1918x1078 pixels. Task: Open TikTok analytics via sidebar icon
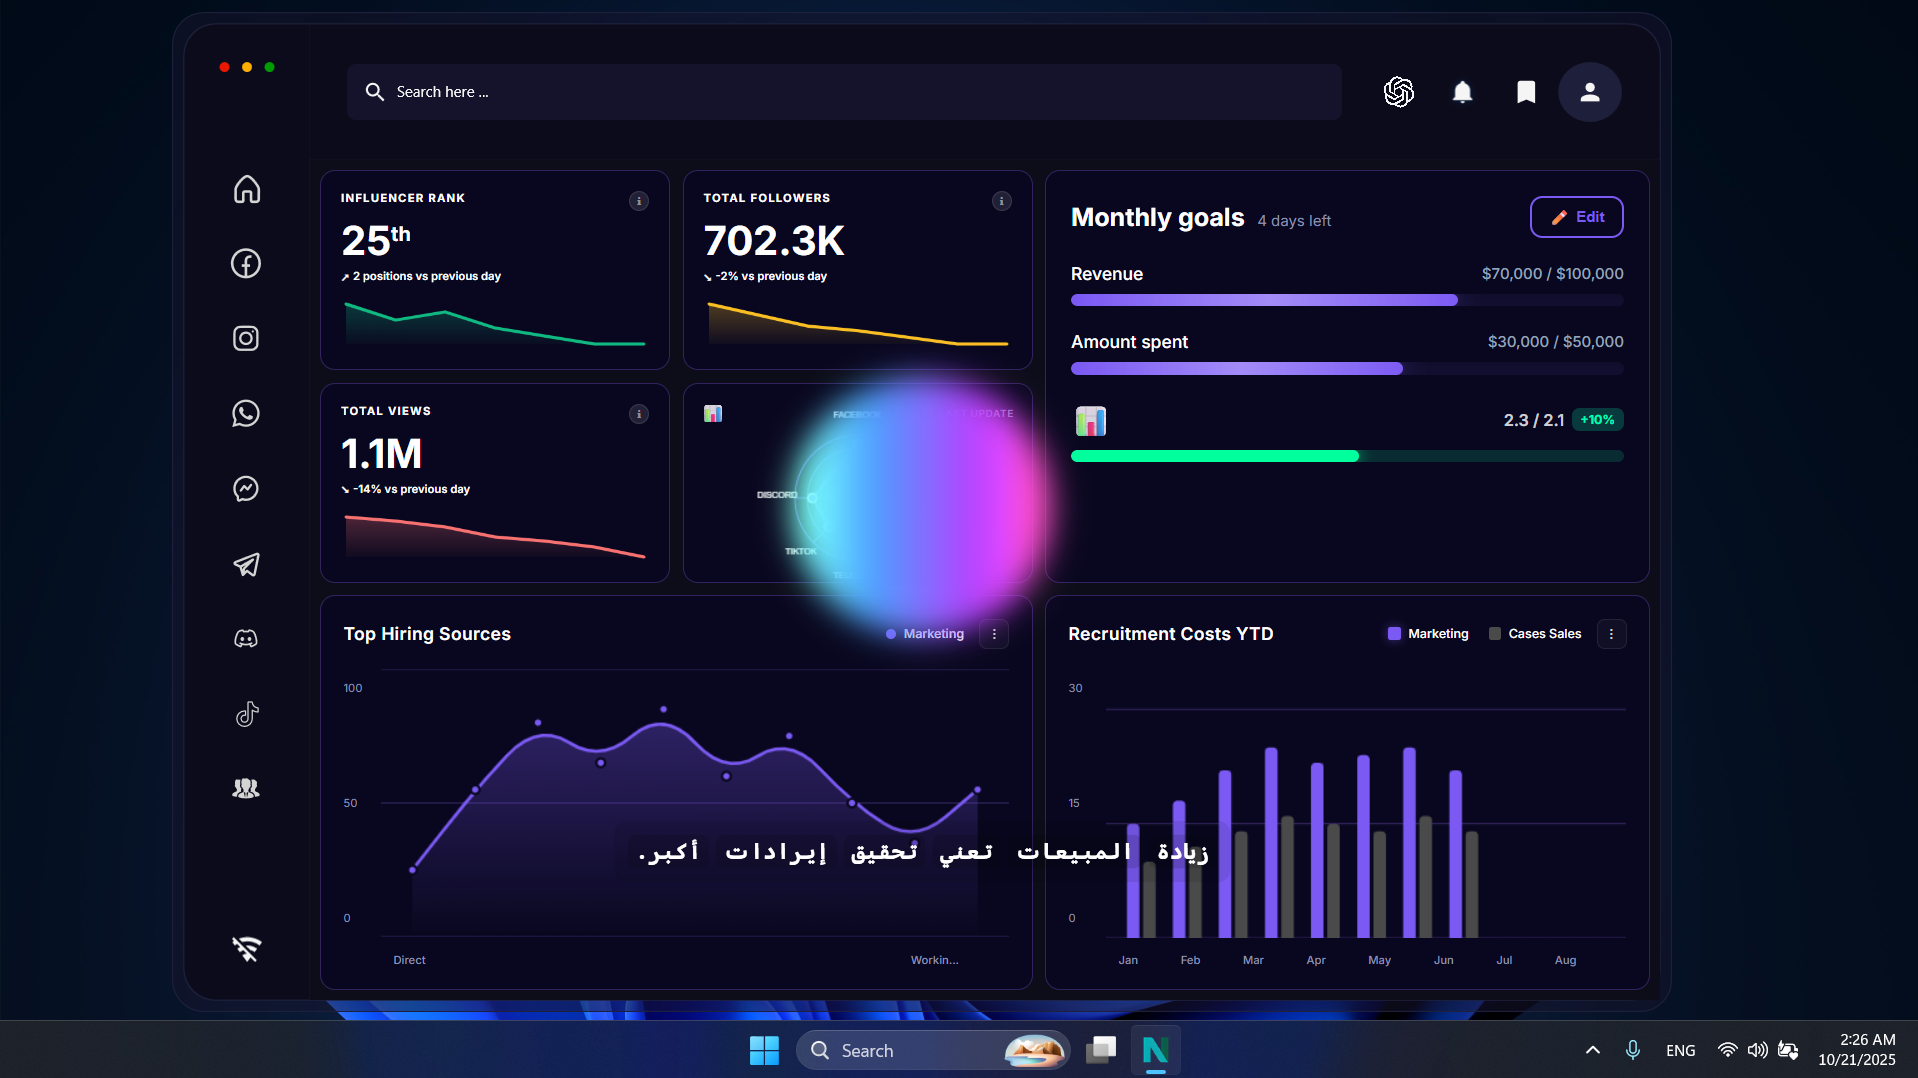[245, 713]
